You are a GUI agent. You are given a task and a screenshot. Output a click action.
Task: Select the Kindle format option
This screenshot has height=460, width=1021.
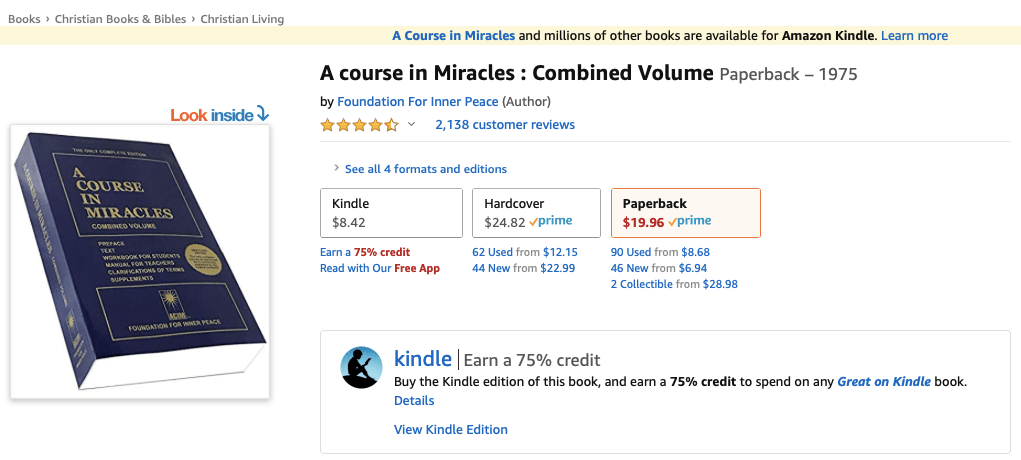pos(391,213)
